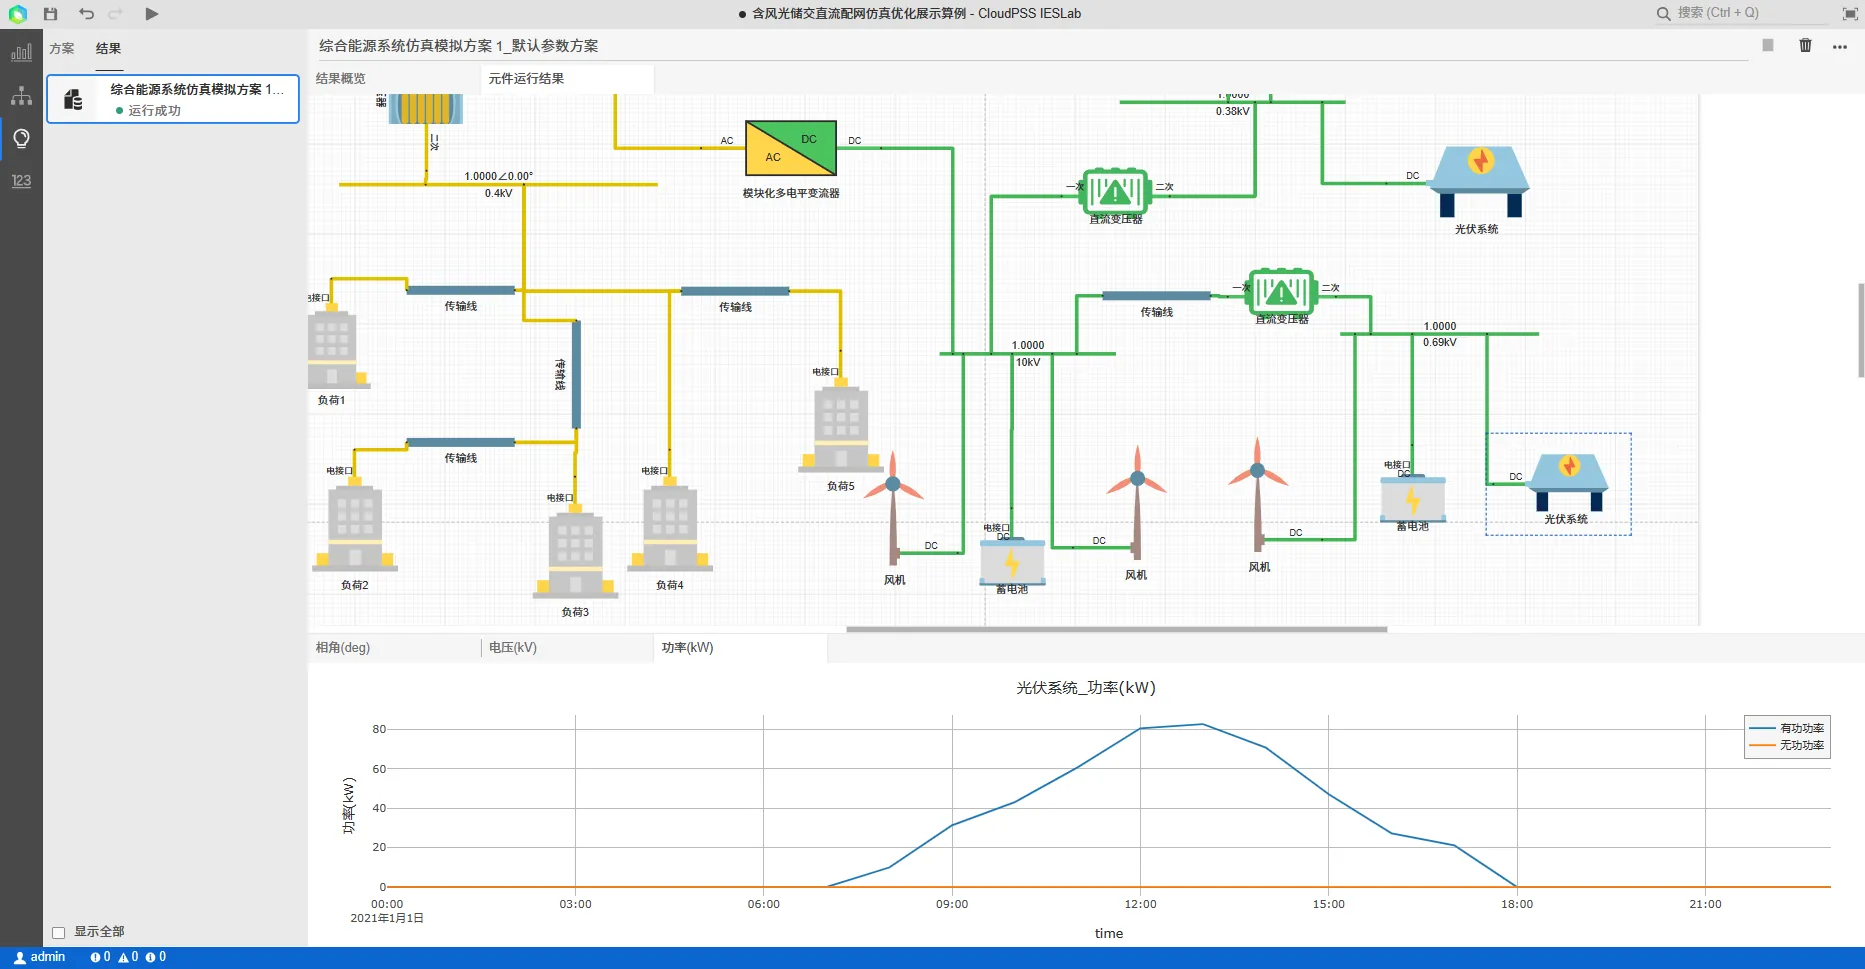
Task: Click the horizontal scrollbar under the diagram
Action: 1116,629
